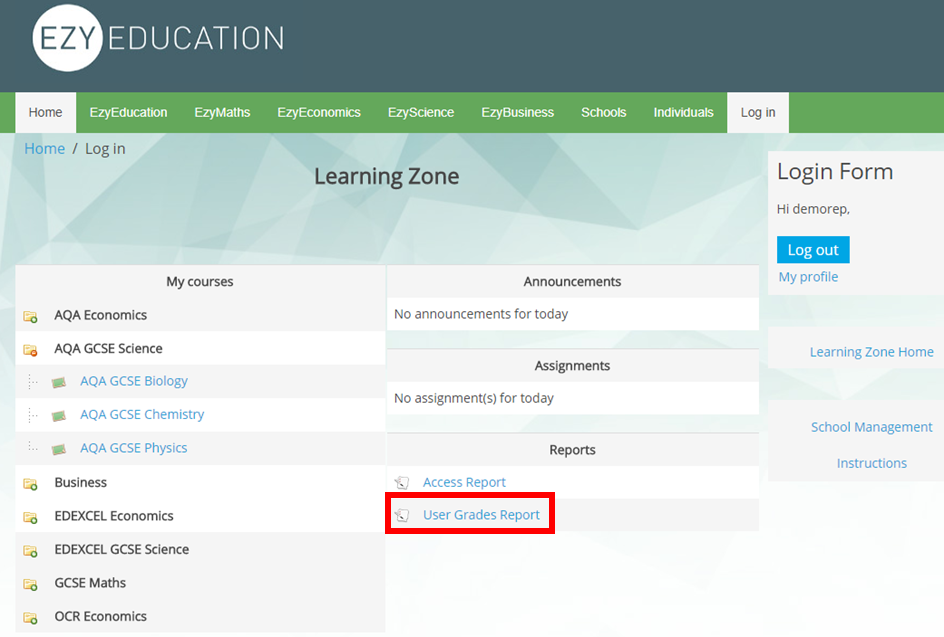Open the User Grades Report link
The width and height of the screenshot is (944, 637).
tap(481, 515)
